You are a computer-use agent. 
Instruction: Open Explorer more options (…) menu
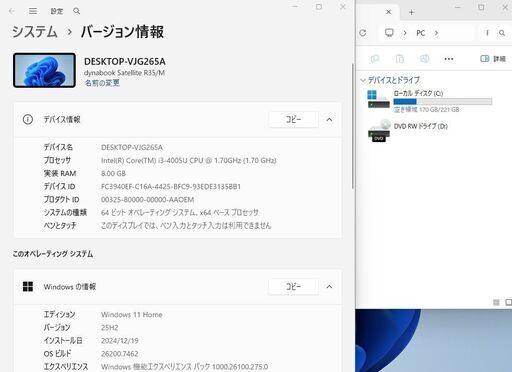449,59
